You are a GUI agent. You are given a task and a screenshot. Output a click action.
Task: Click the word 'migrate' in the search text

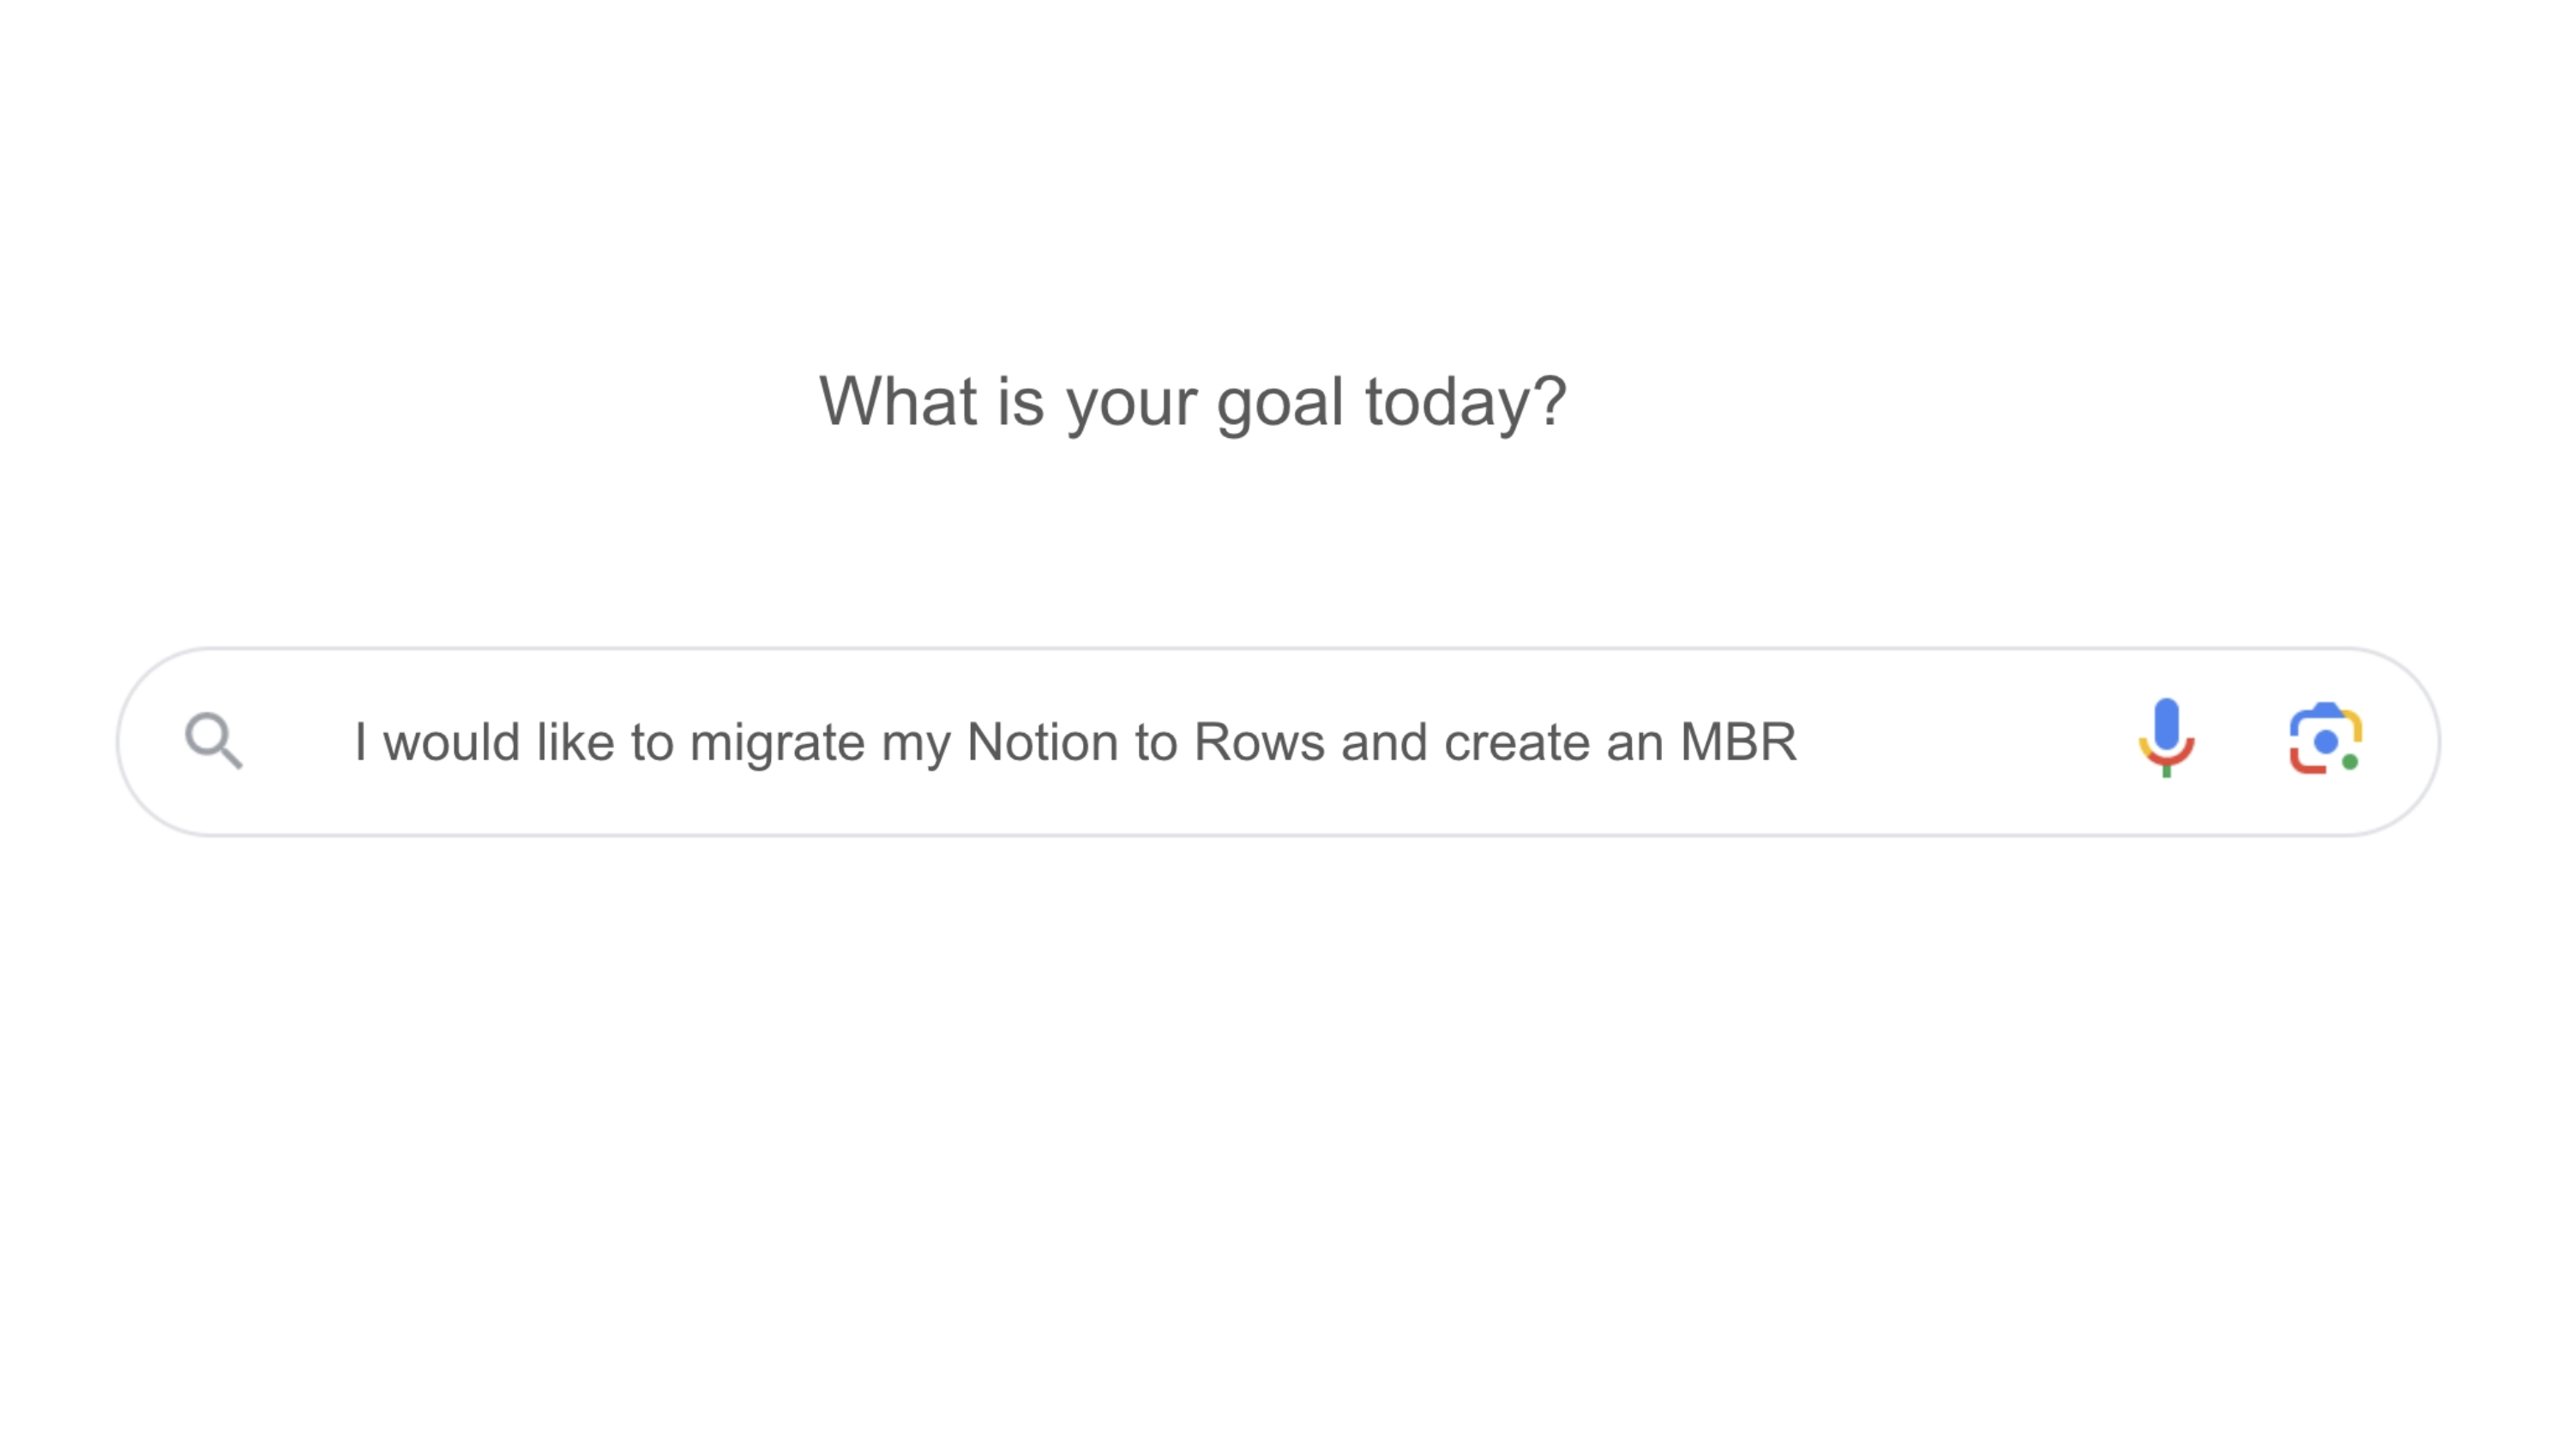pyautogui.click(x=777, y=744)
